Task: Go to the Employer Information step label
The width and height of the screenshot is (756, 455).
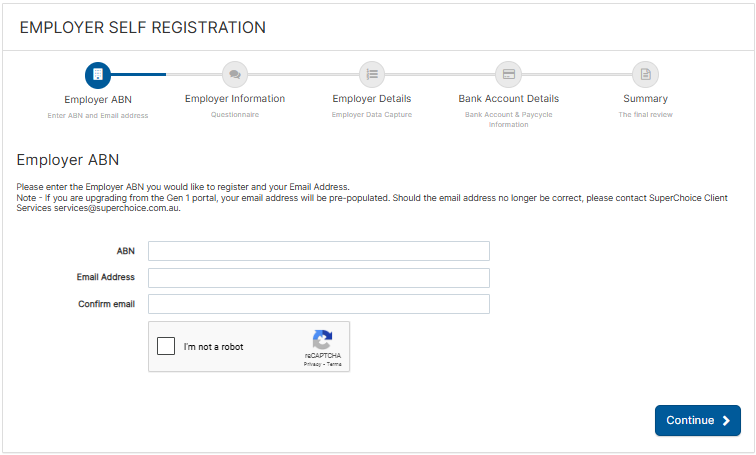Action: pos(235,98)
